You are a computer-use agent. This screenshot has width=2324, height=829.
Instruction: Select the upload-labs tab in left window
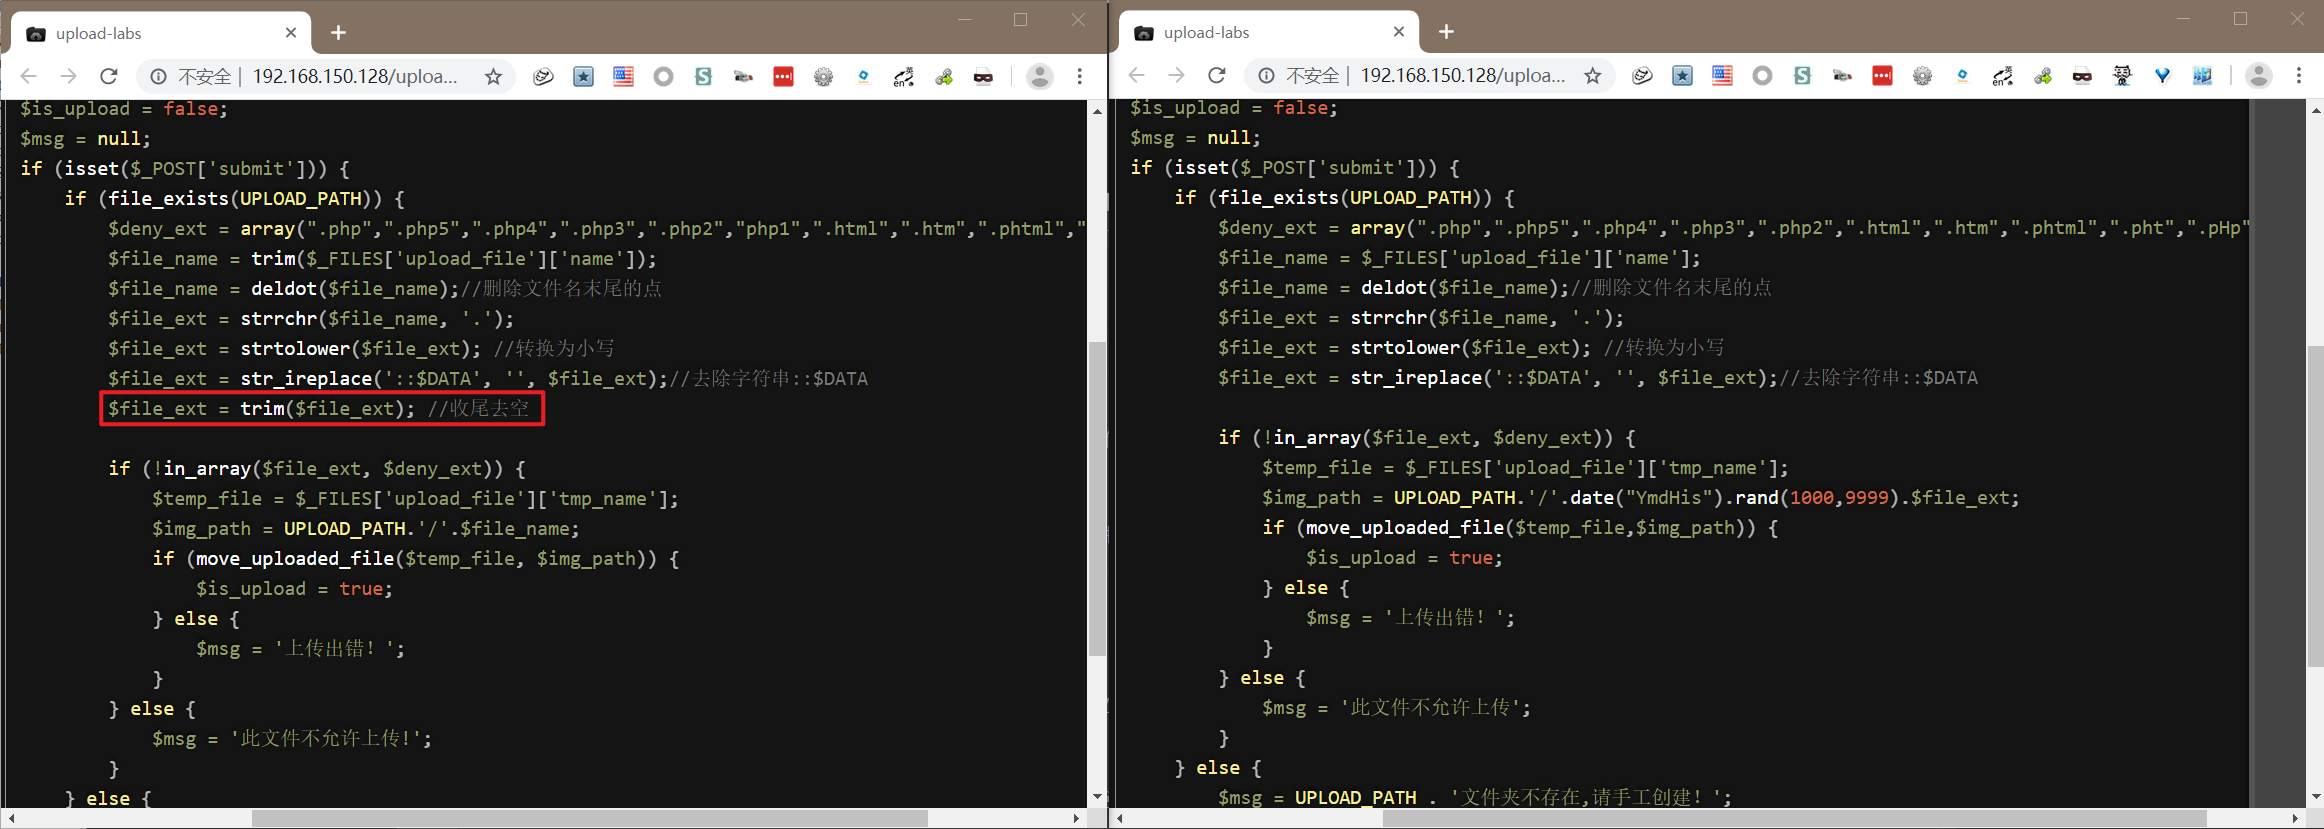(160, 33)
